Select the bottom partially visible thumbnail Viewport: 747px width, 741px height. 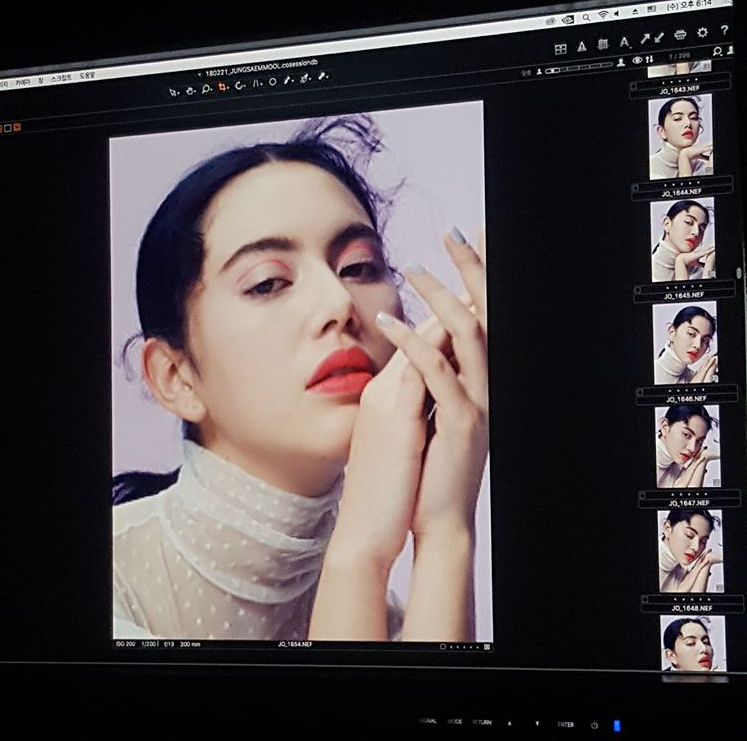coord(693,643)
